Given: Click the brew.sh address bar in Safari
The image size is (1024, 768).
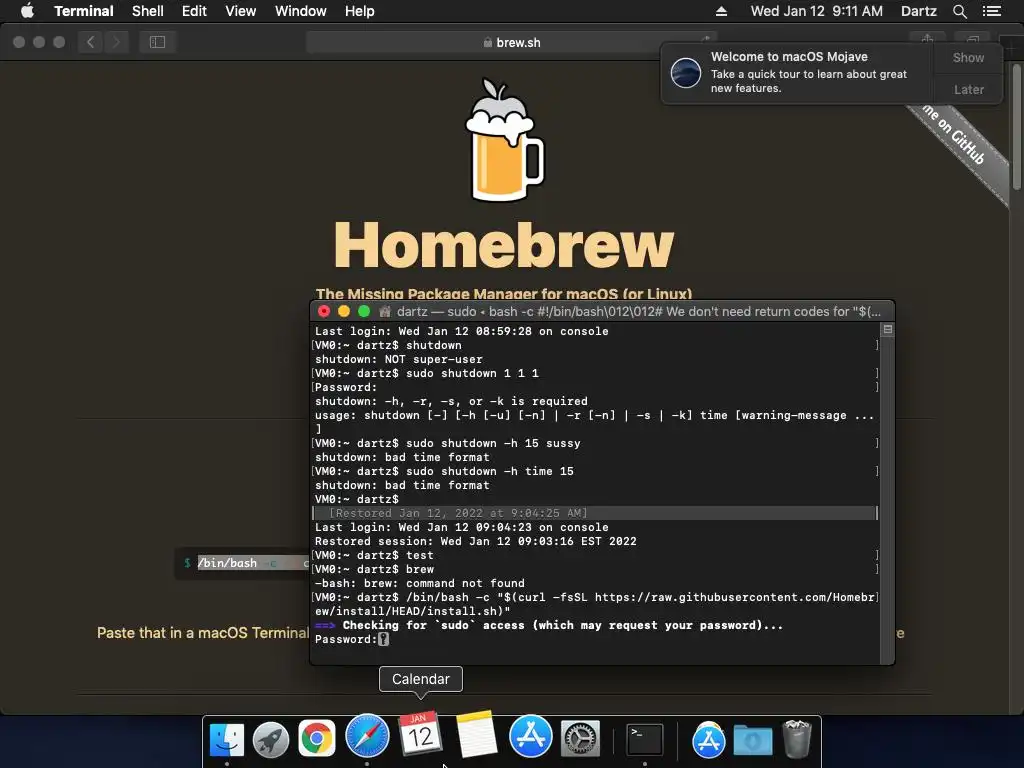Looking at the screenshot, I should point(511,42).
